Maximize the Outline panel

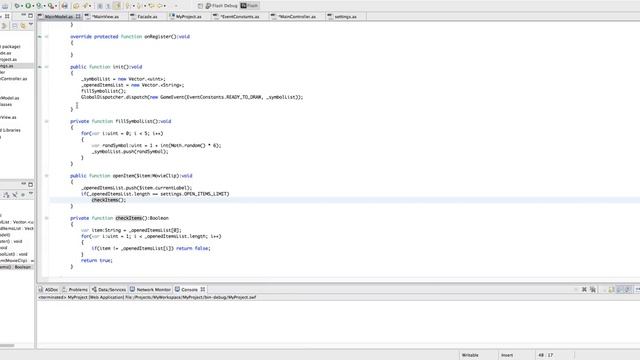pyautogui.click(x=31, y=184)
